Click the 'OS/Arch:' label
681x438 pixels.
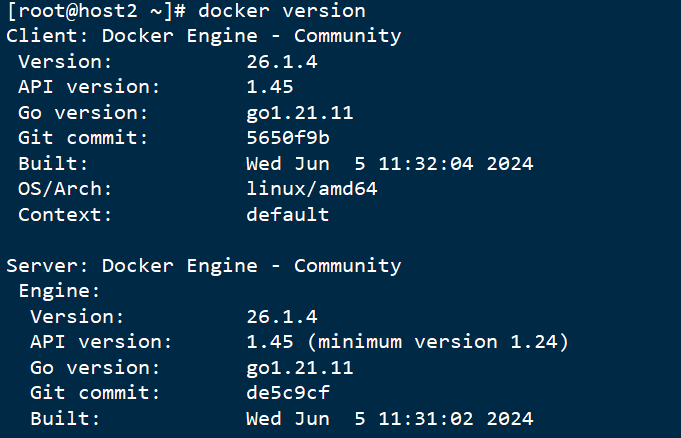coord(65,189)
